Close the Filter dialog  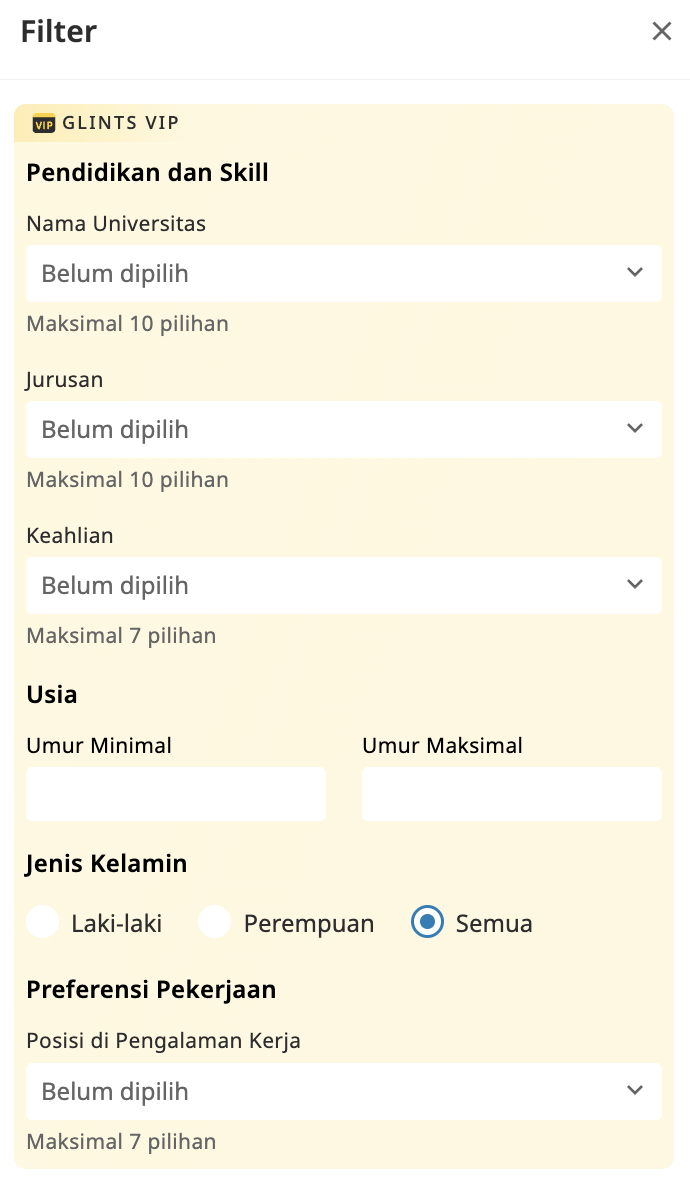(662, 31)
